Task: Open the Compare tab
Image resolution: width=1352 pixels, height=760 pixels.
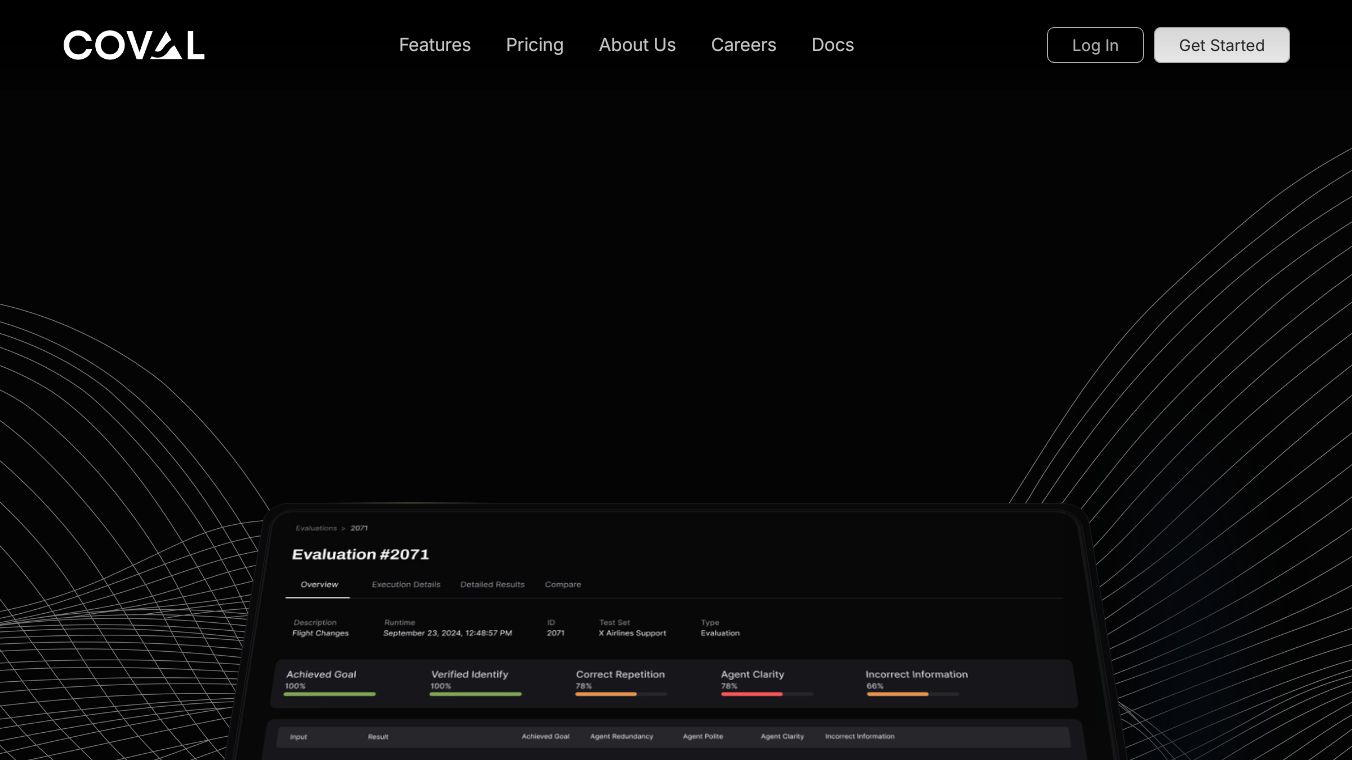Action: 563,584
